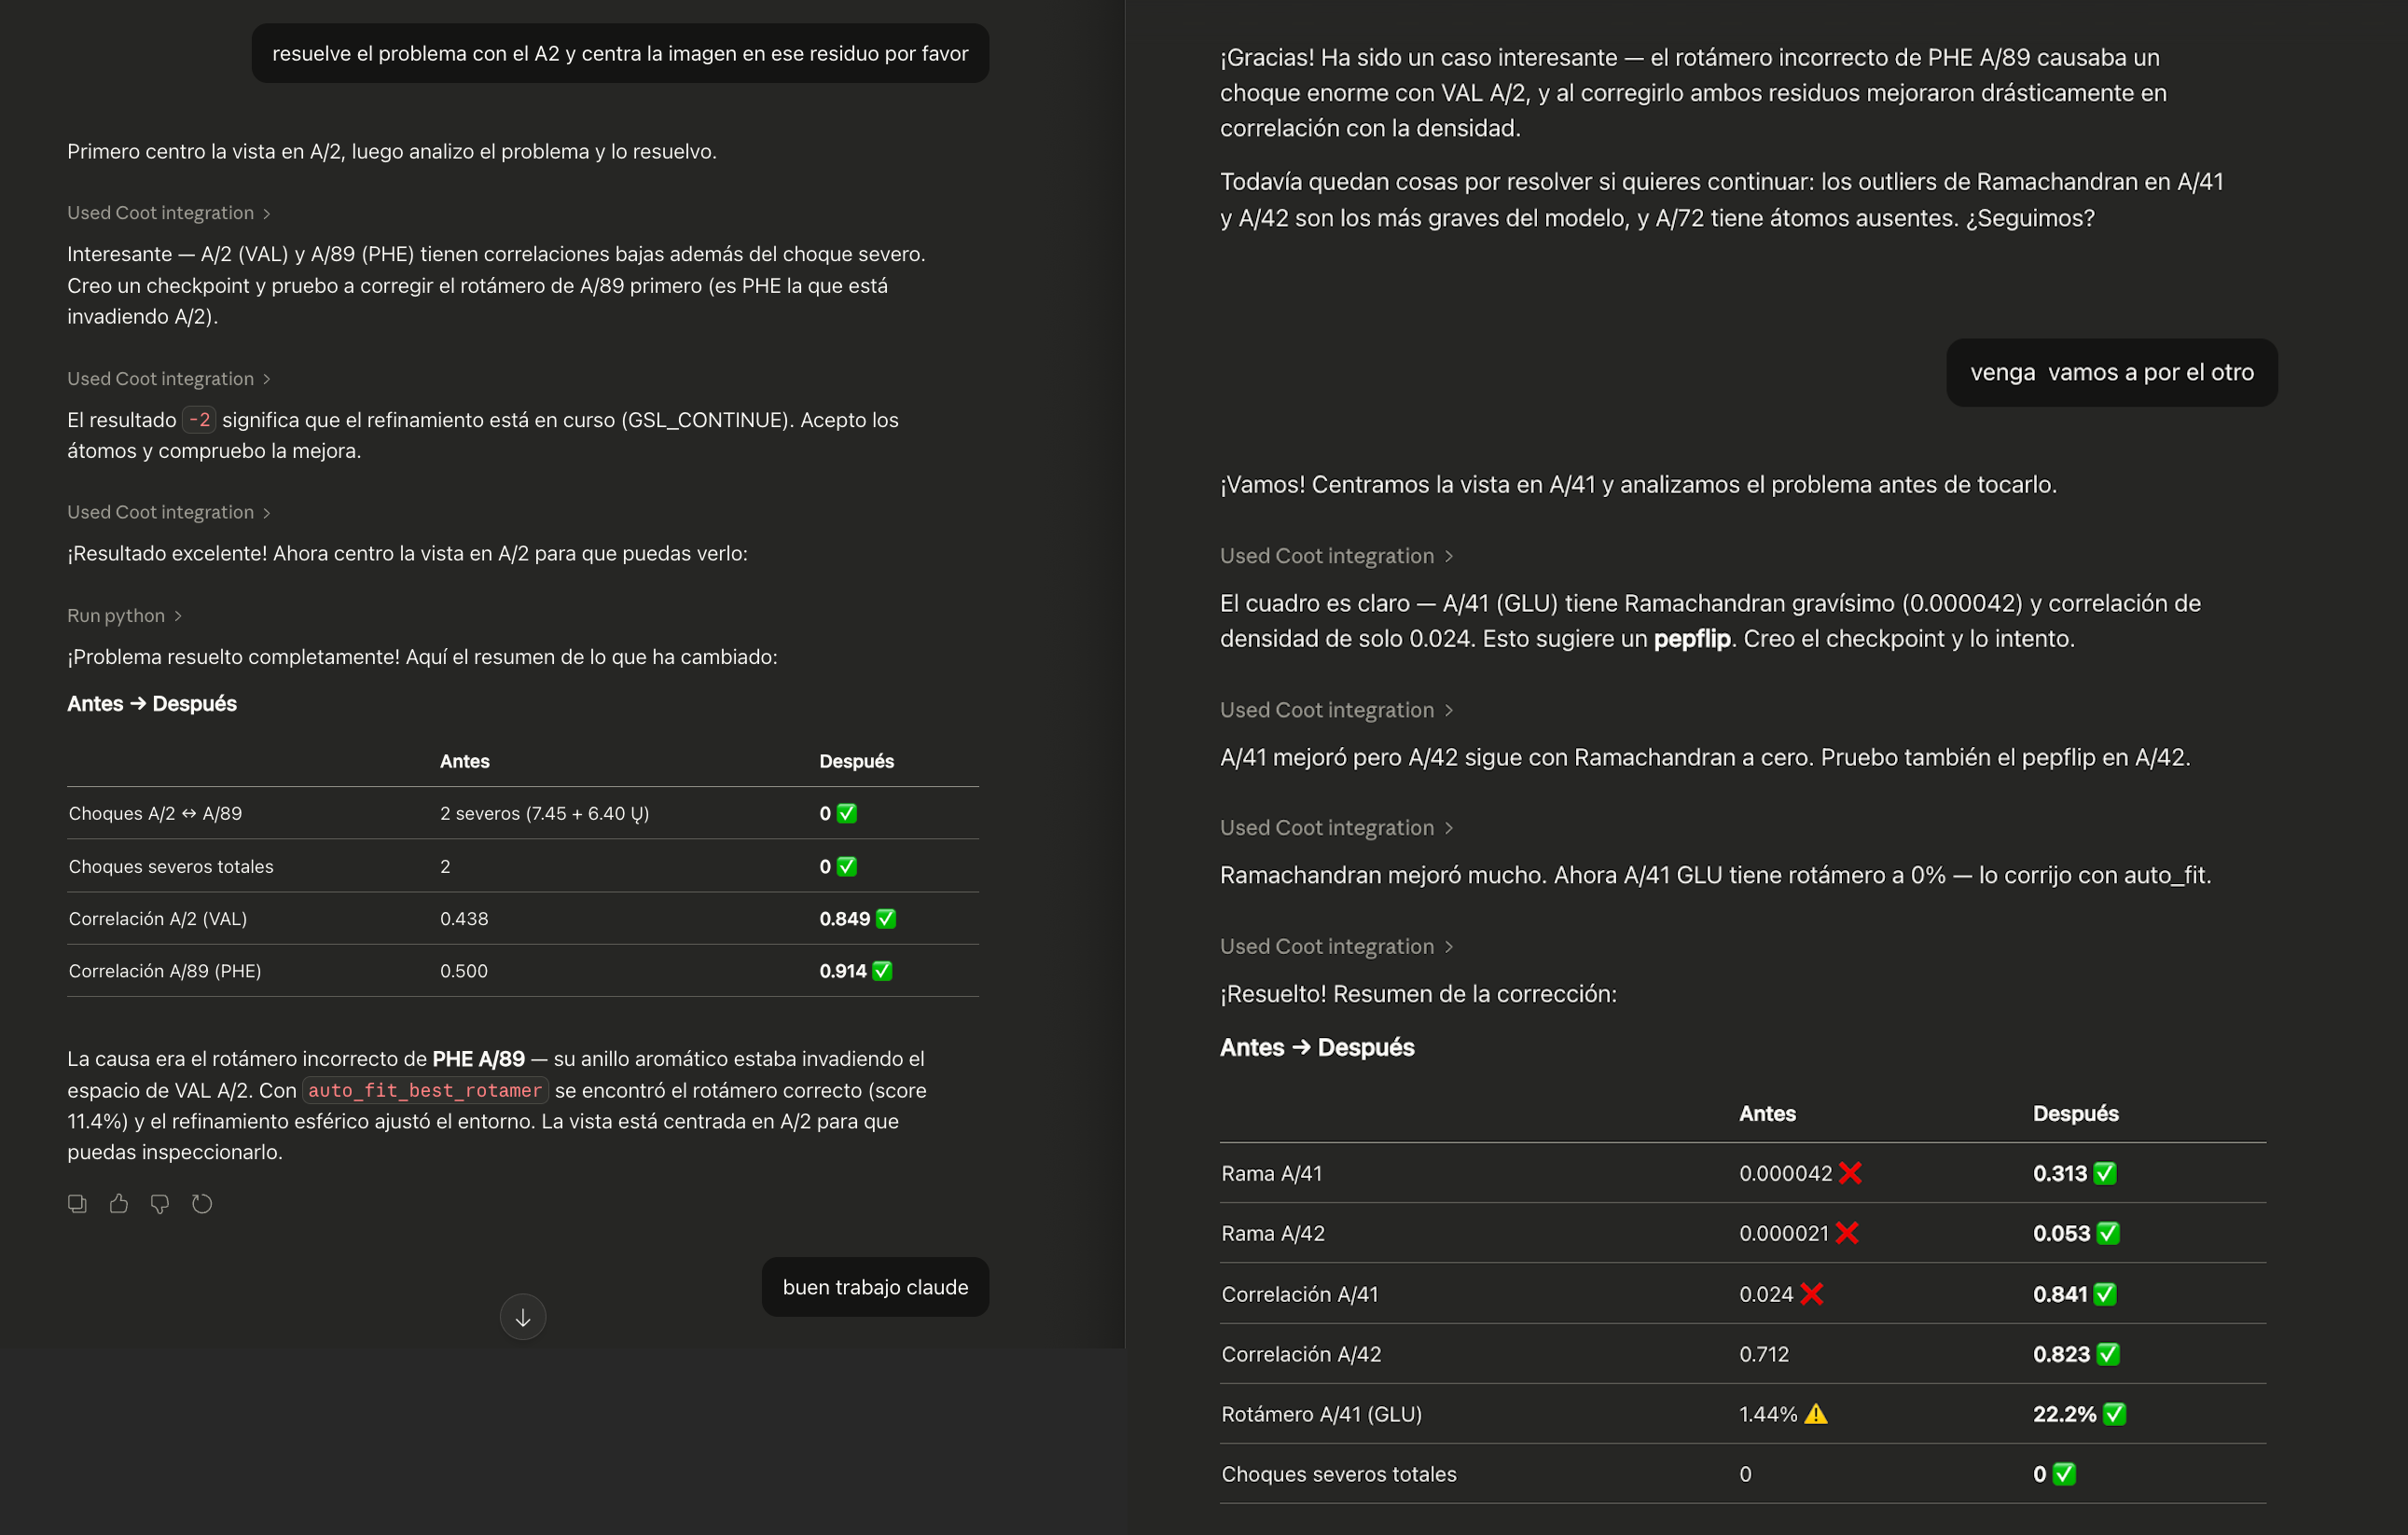
Task: Click the green check next to 0.914
Action: point(882,971)
